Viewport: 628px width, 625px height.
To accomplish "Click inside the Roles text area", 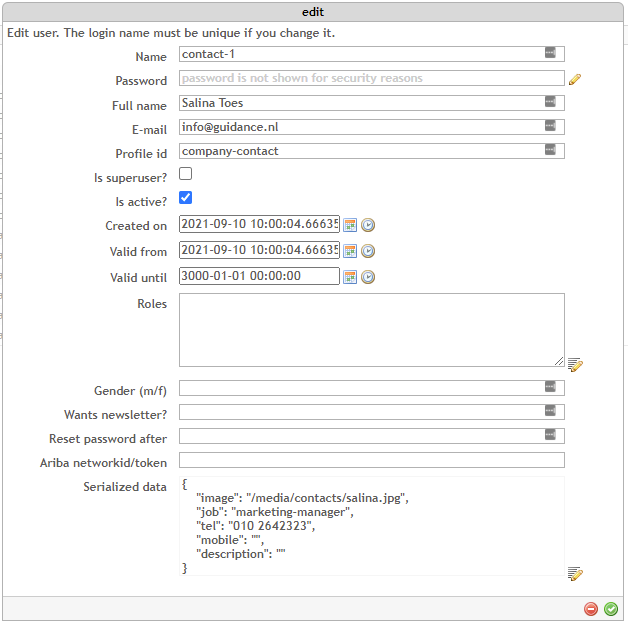I will [x=371, y=329].
